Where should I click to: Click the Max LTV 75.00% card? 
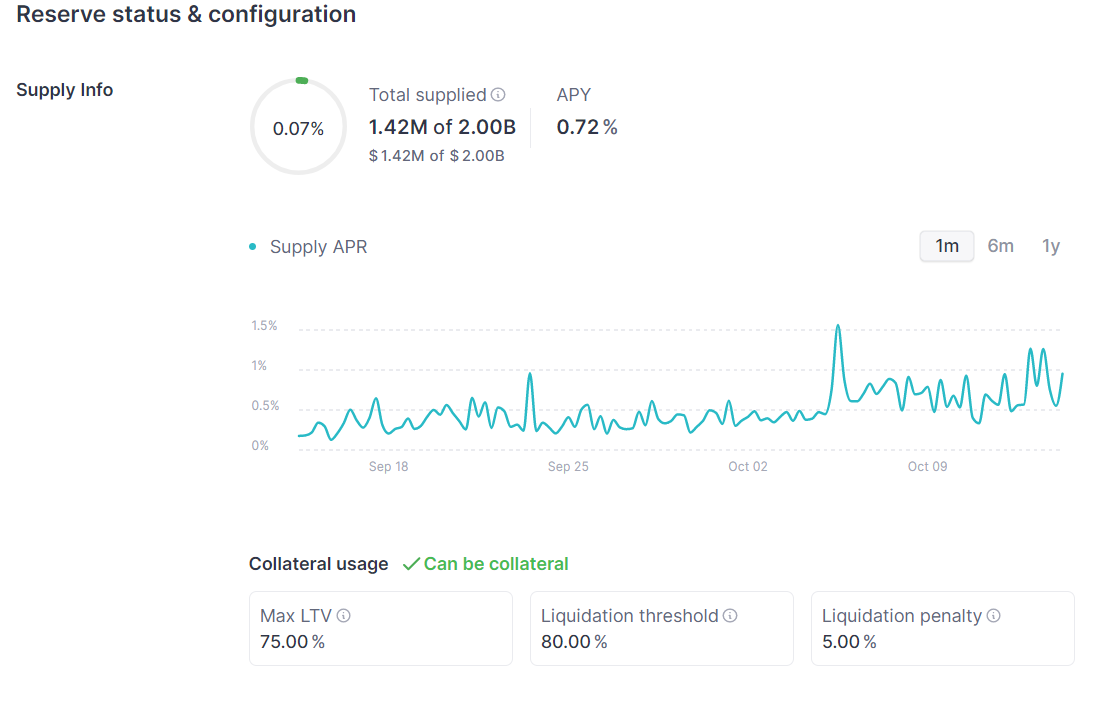pyautogui.click(x=380, y=628)
